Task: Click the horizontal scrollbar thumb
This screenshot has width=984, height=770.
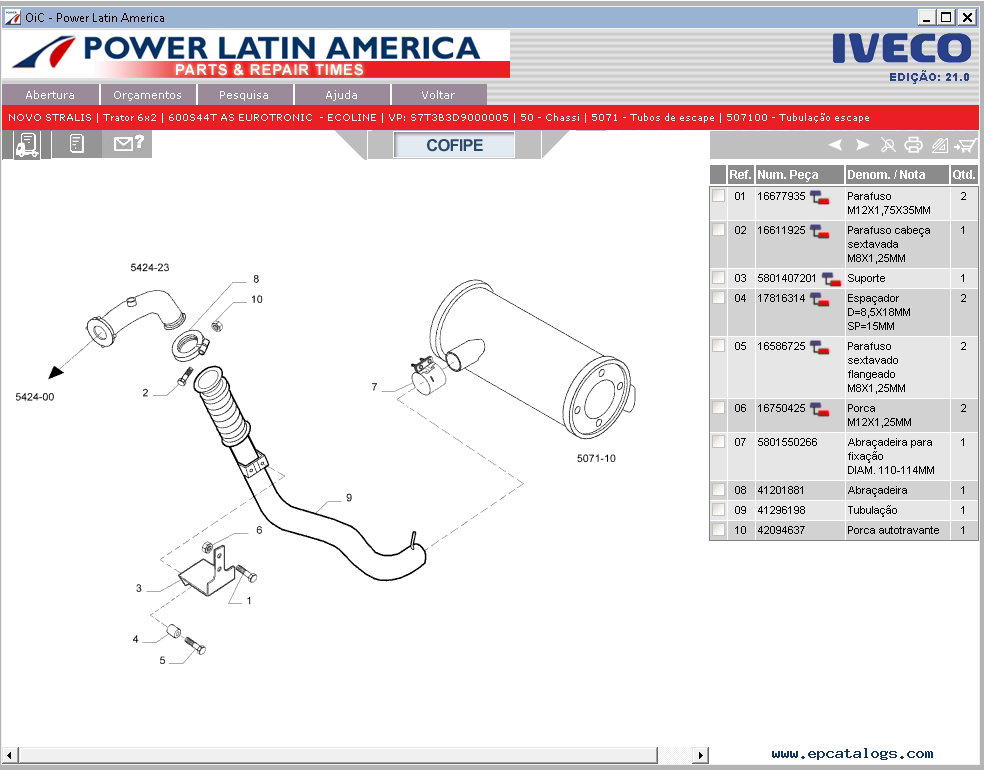Action: (338, 754)
